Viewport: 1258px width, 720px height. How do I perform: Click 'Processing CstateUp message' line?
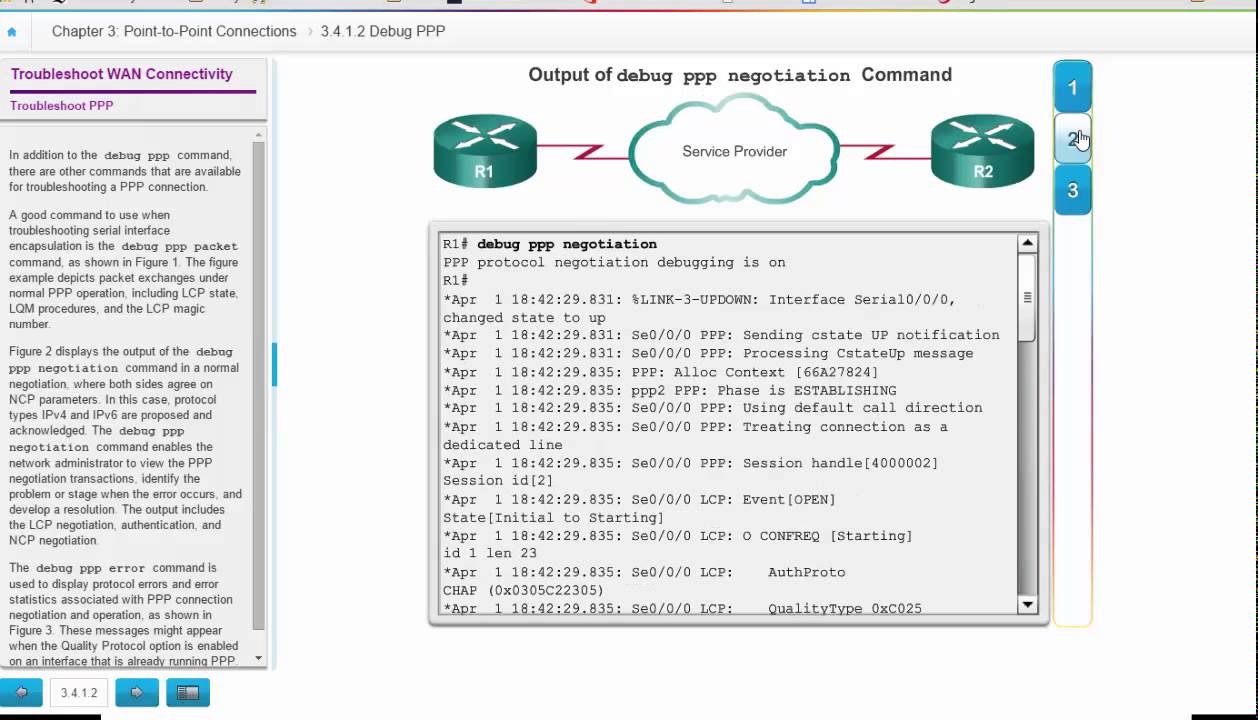tap(708, 353)
